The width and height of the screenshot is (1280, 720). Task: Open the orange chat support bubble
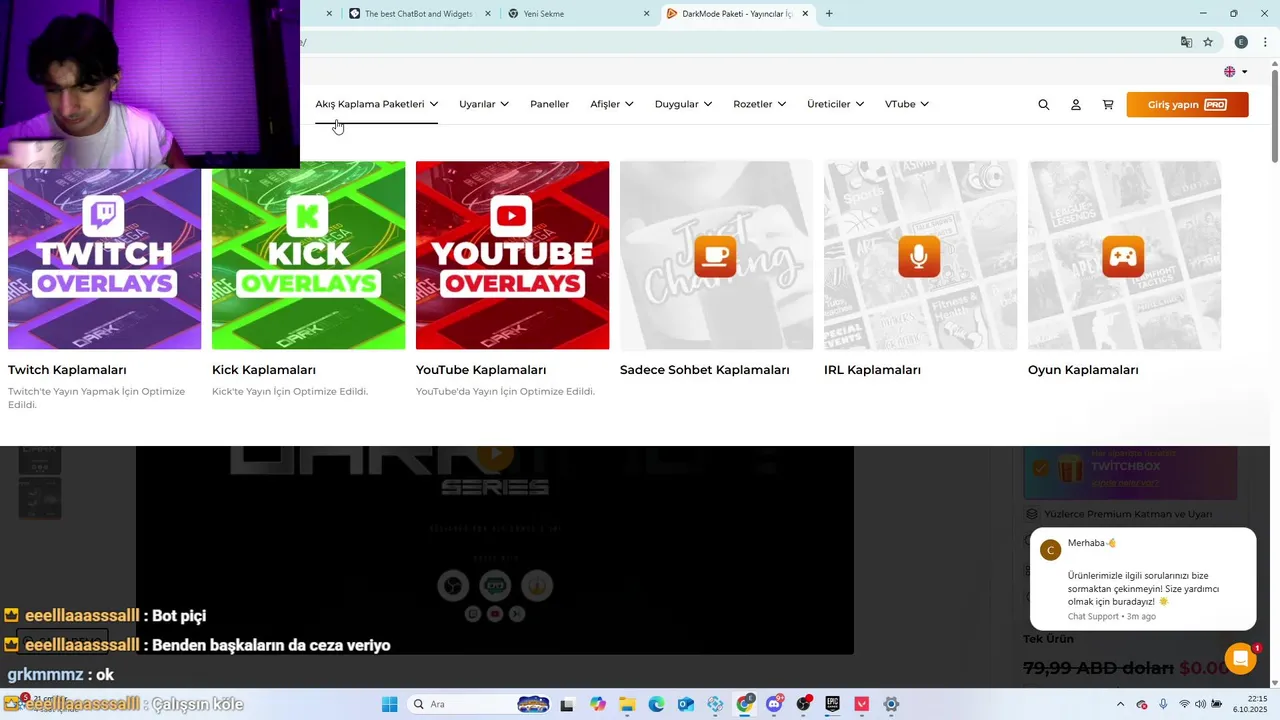click(x=1240, y=659)
